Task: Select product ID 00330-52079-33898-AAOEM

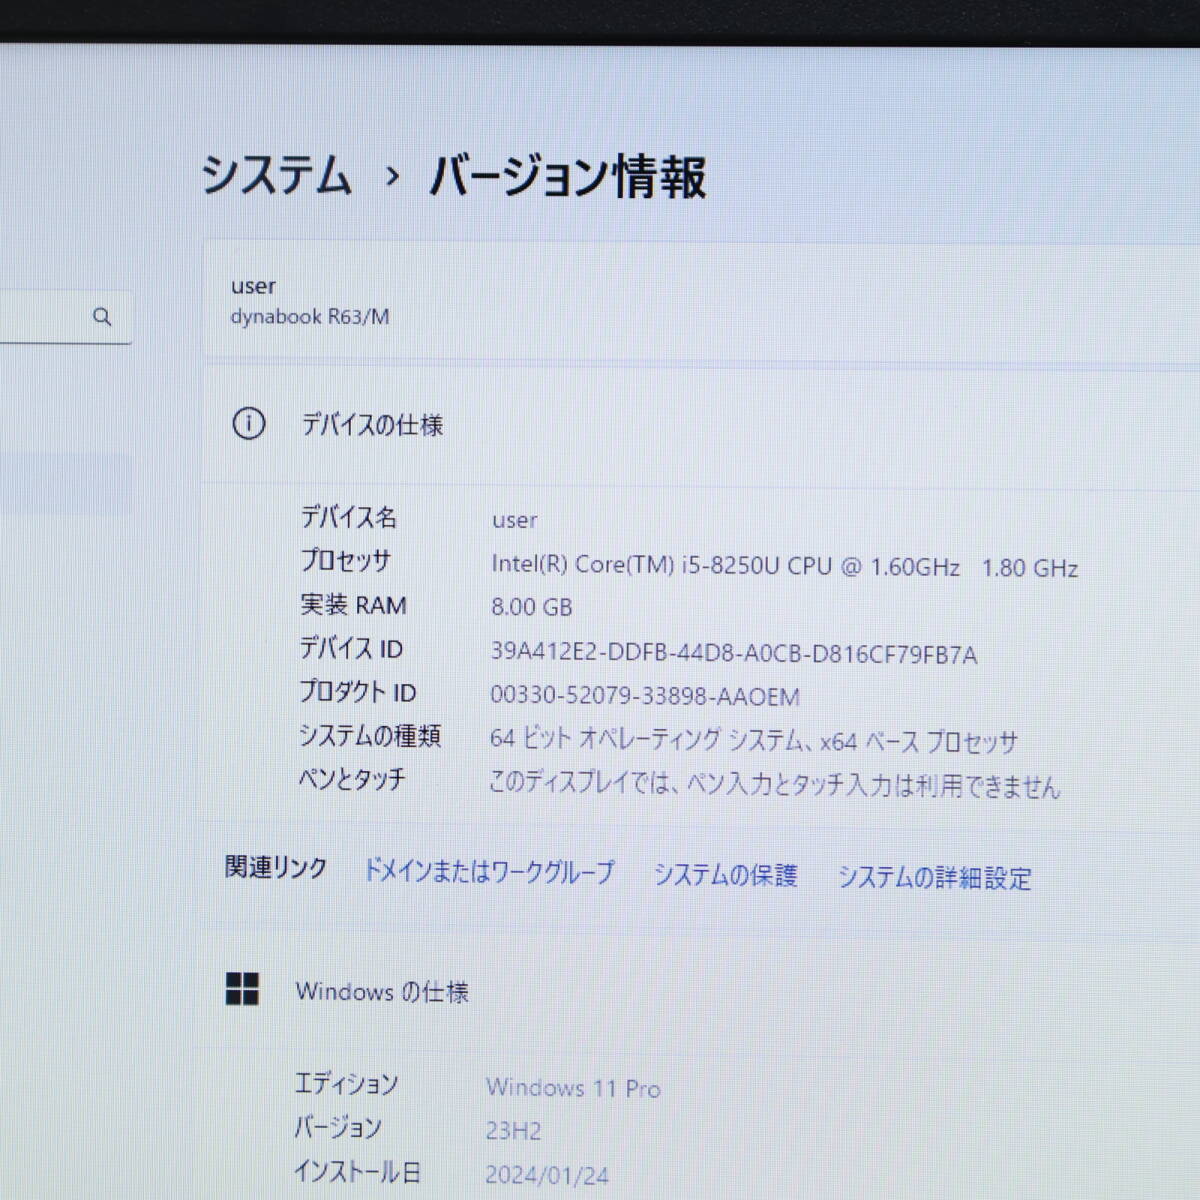Action: click(645, 696)
